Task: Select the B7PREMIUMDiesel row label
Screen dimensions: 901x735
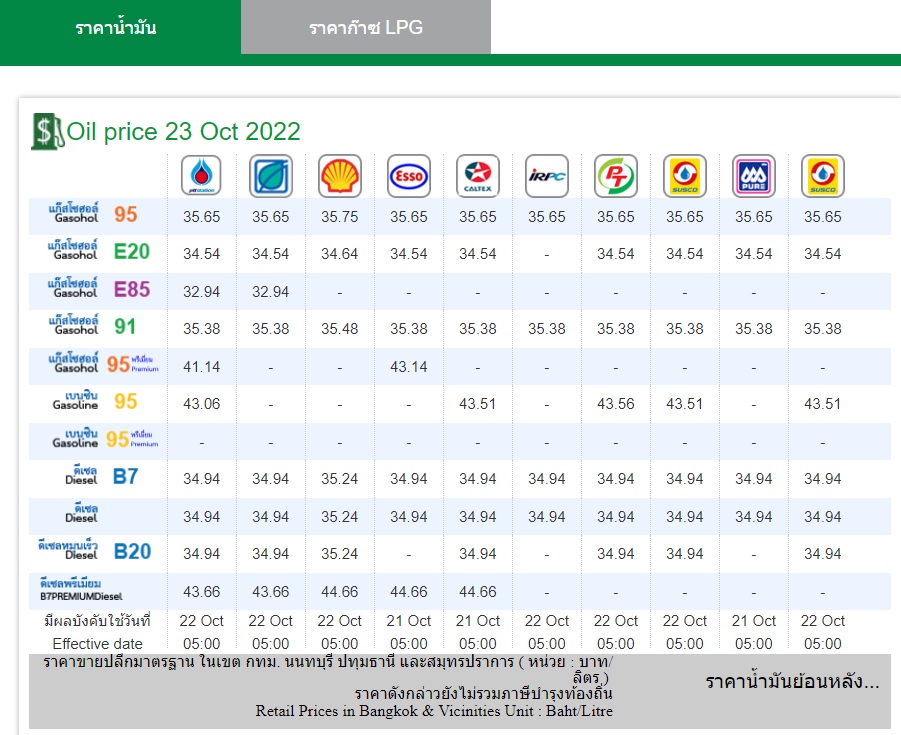Action: [81, 590]
